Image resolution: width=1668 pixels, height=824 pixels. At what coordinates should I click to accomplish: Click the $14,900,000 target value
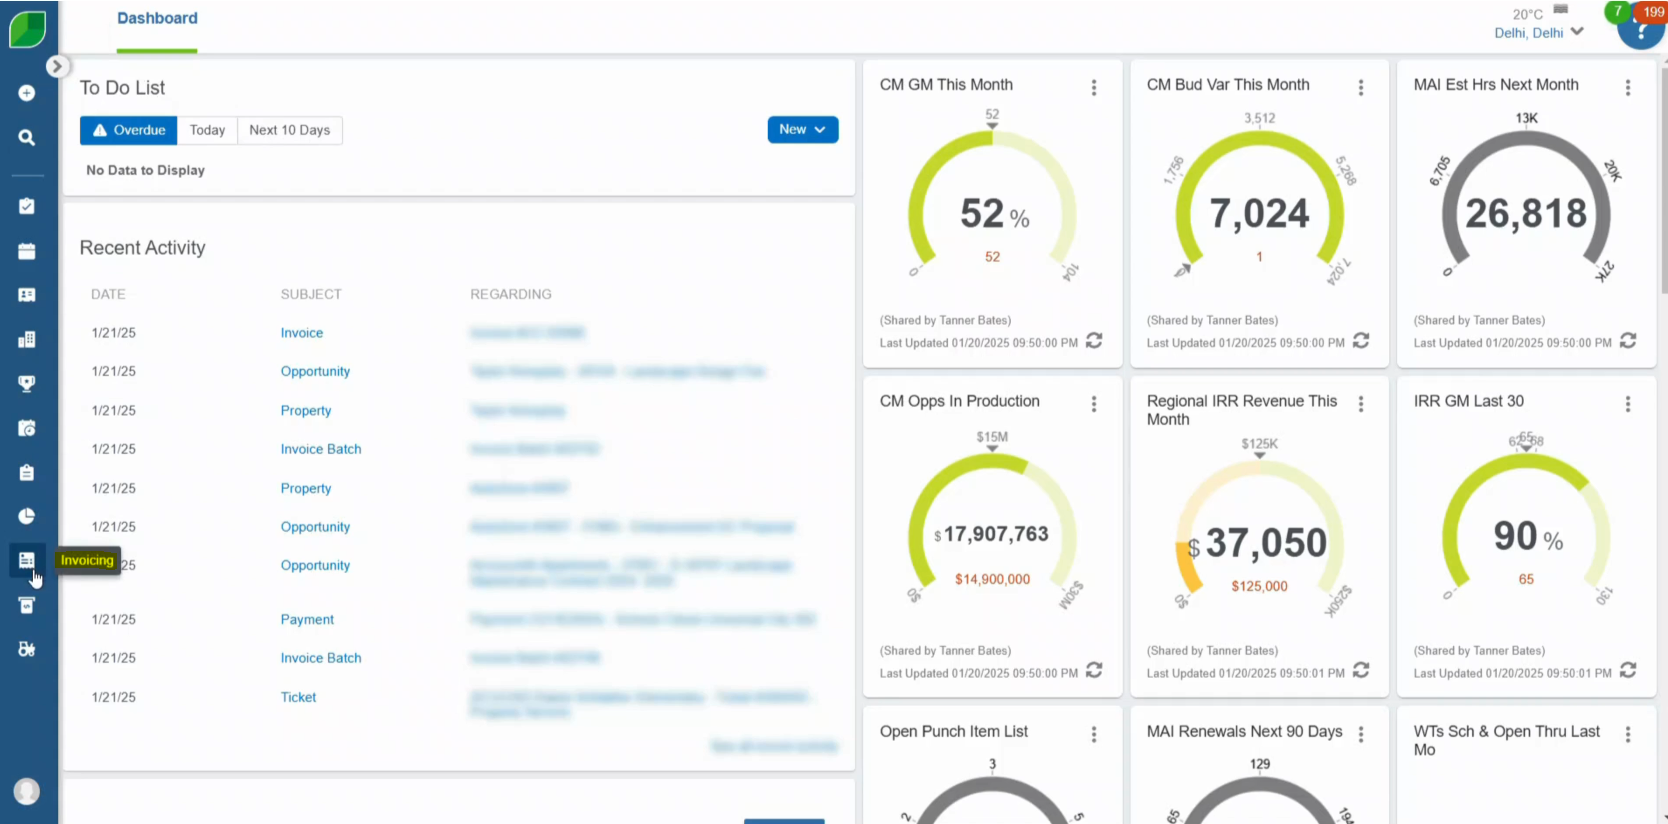pyautogui.click(x=992, y=580)
